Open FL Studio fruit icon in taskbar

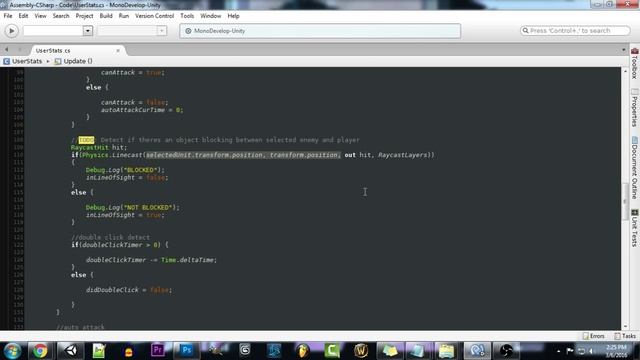(x=303, y=351)
